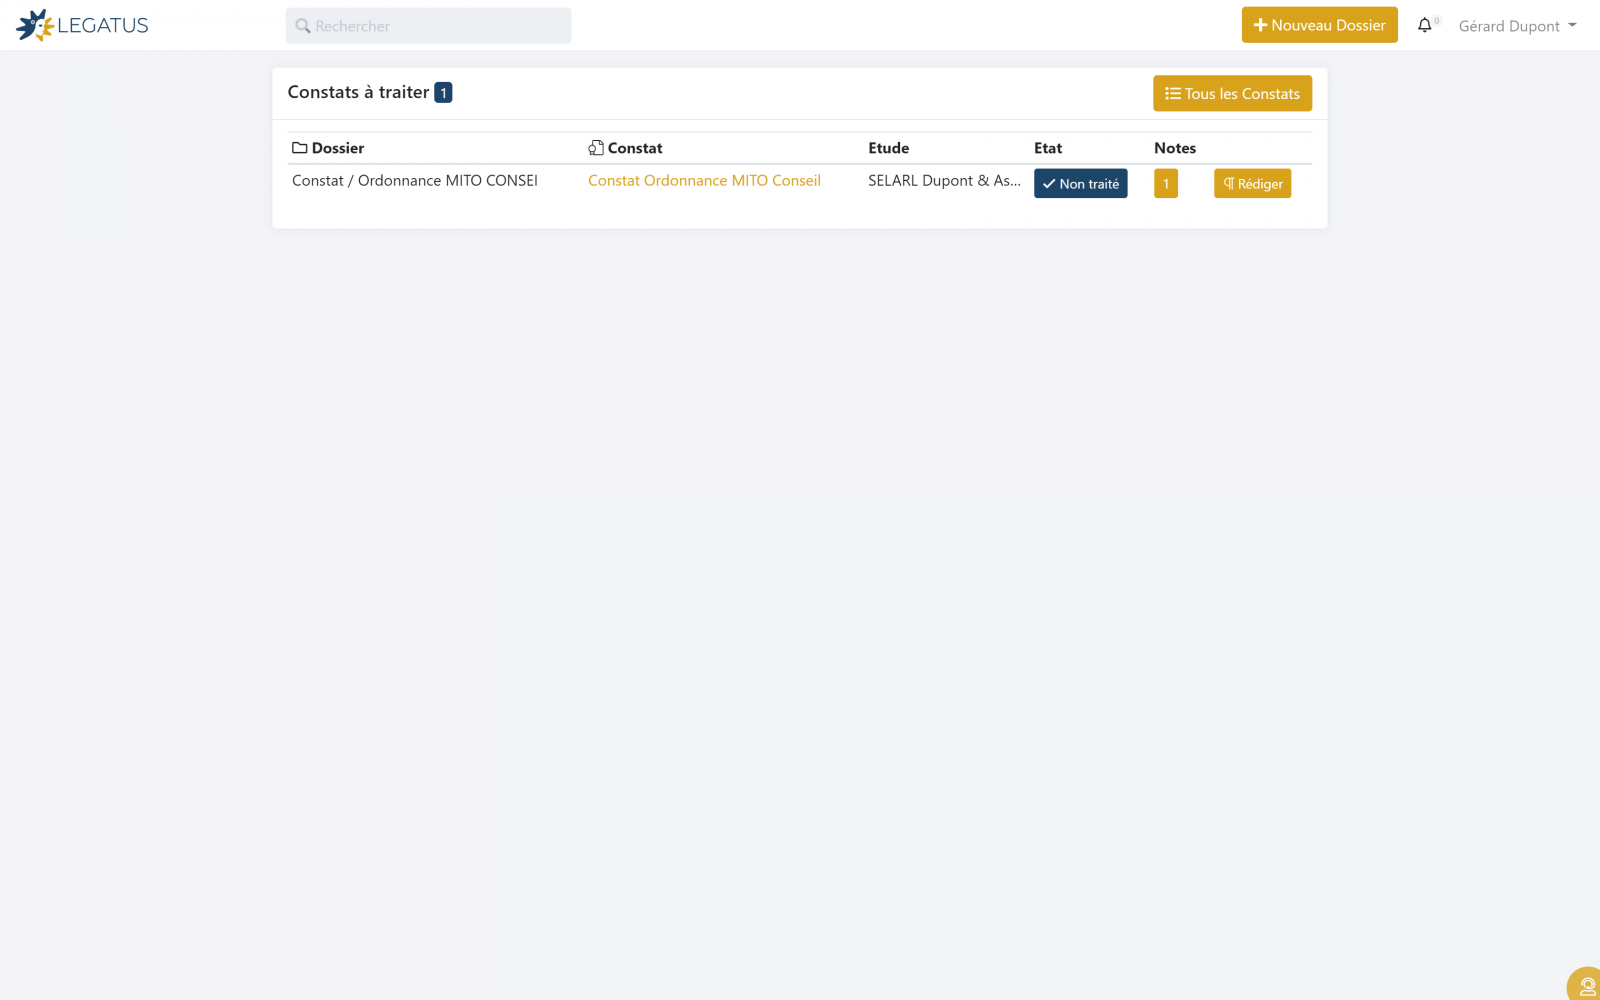The width and height of the screenshot is (1600, 1000).
Task: Click in the Rechercher search field
Action: [x=428, y=26]
